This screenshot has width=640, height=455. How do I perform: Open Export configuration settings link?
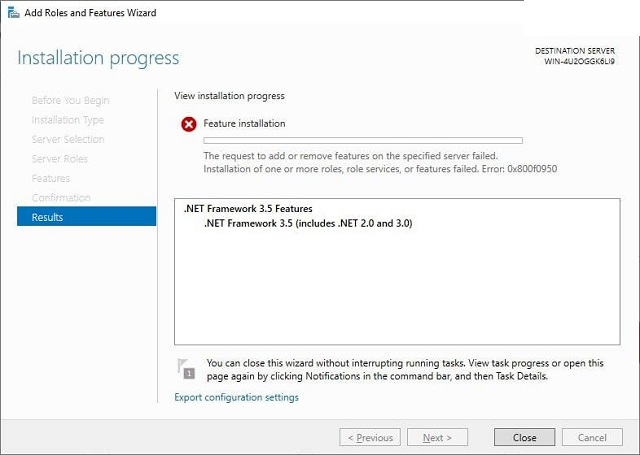point(236,397)
